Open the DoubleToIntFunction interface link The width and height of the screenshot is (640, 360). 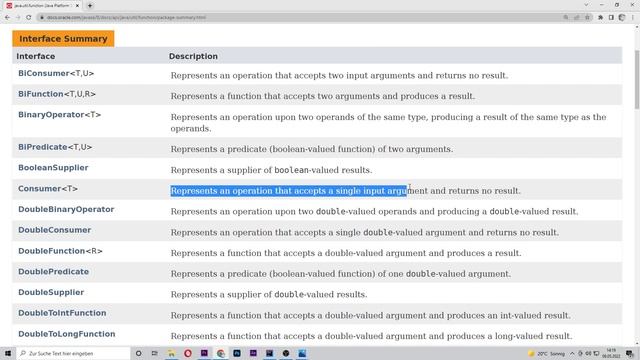[x=62, y=313]
